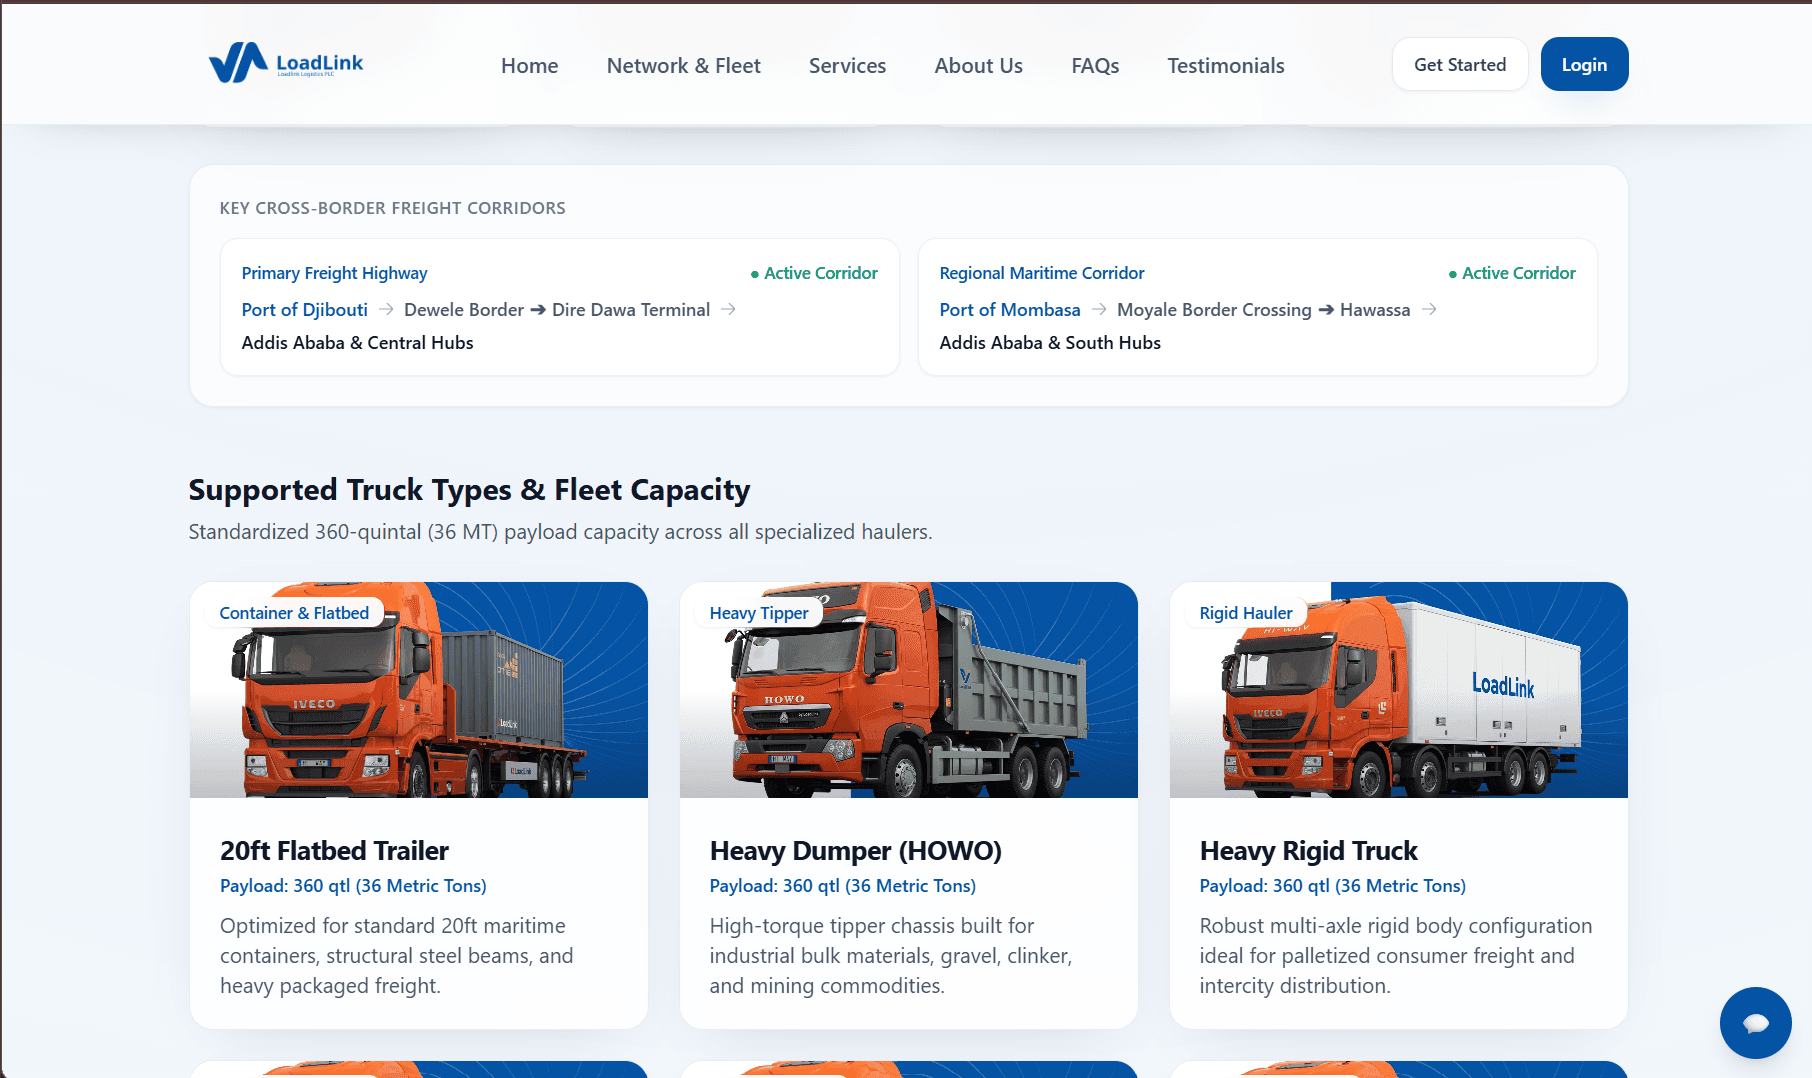The height and width of the screenshot is (1078, 1812).
Task: Click the Get Started button
Action: [1460, 64]
